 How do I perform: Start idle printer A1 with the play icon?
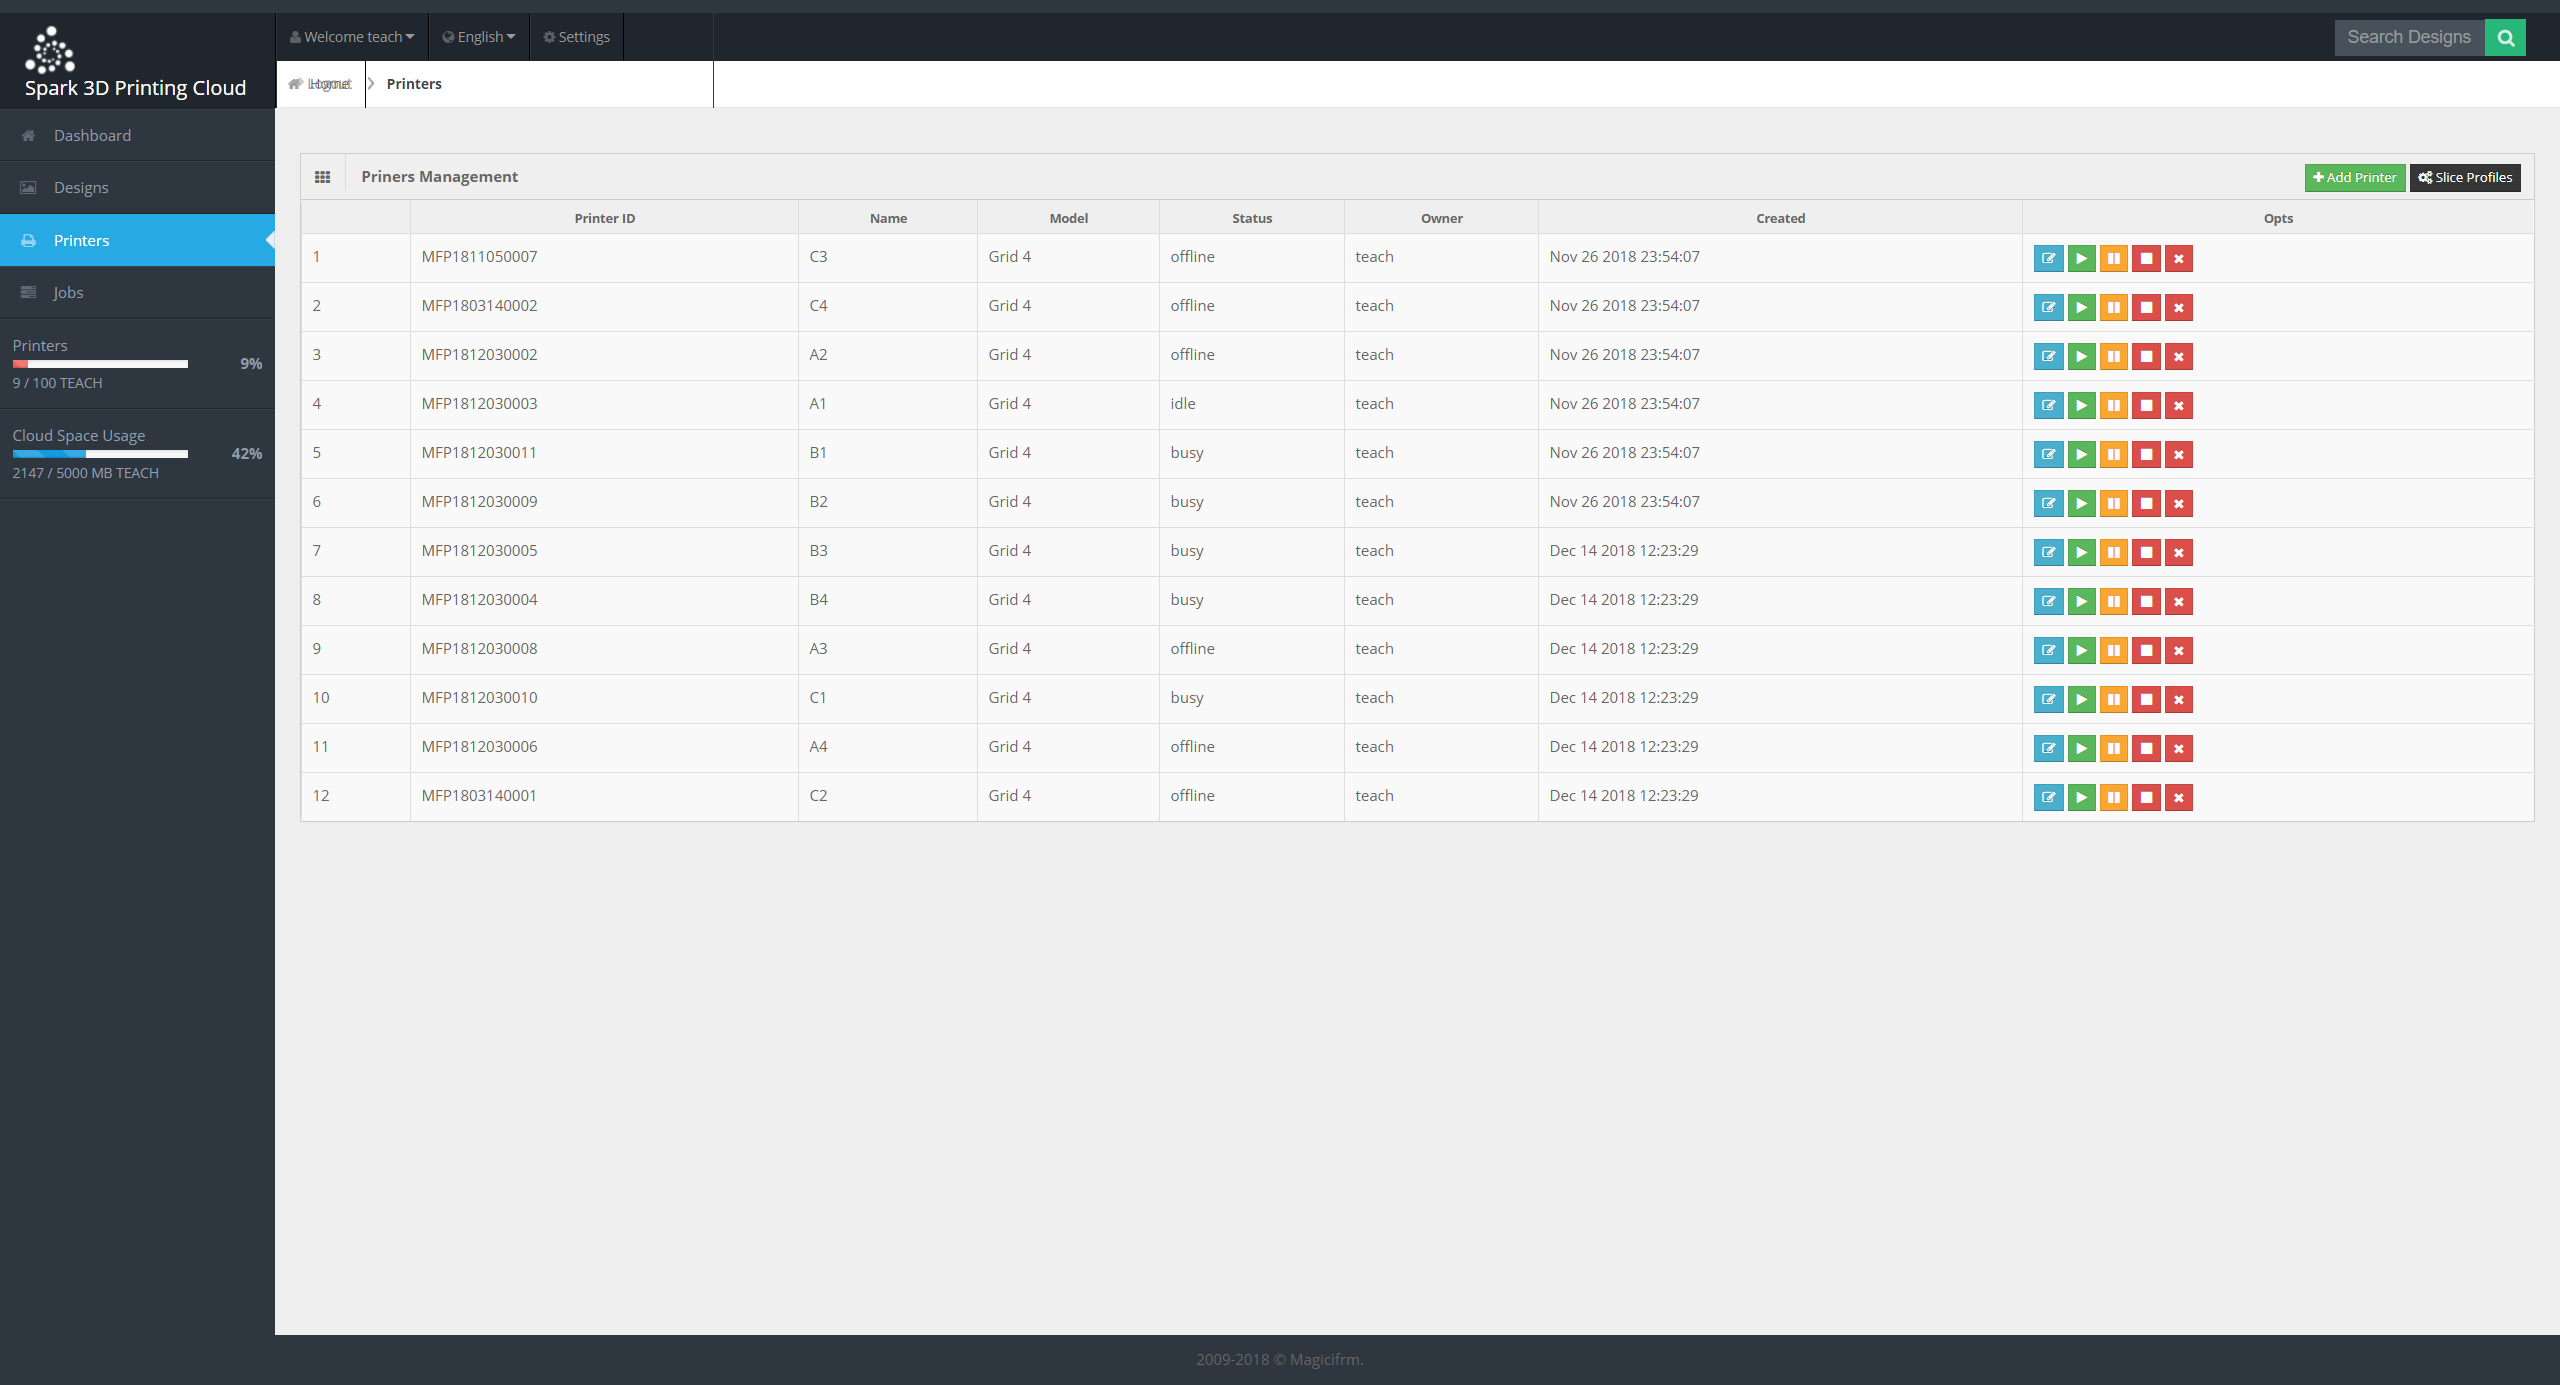click(x=2081, y=405)
